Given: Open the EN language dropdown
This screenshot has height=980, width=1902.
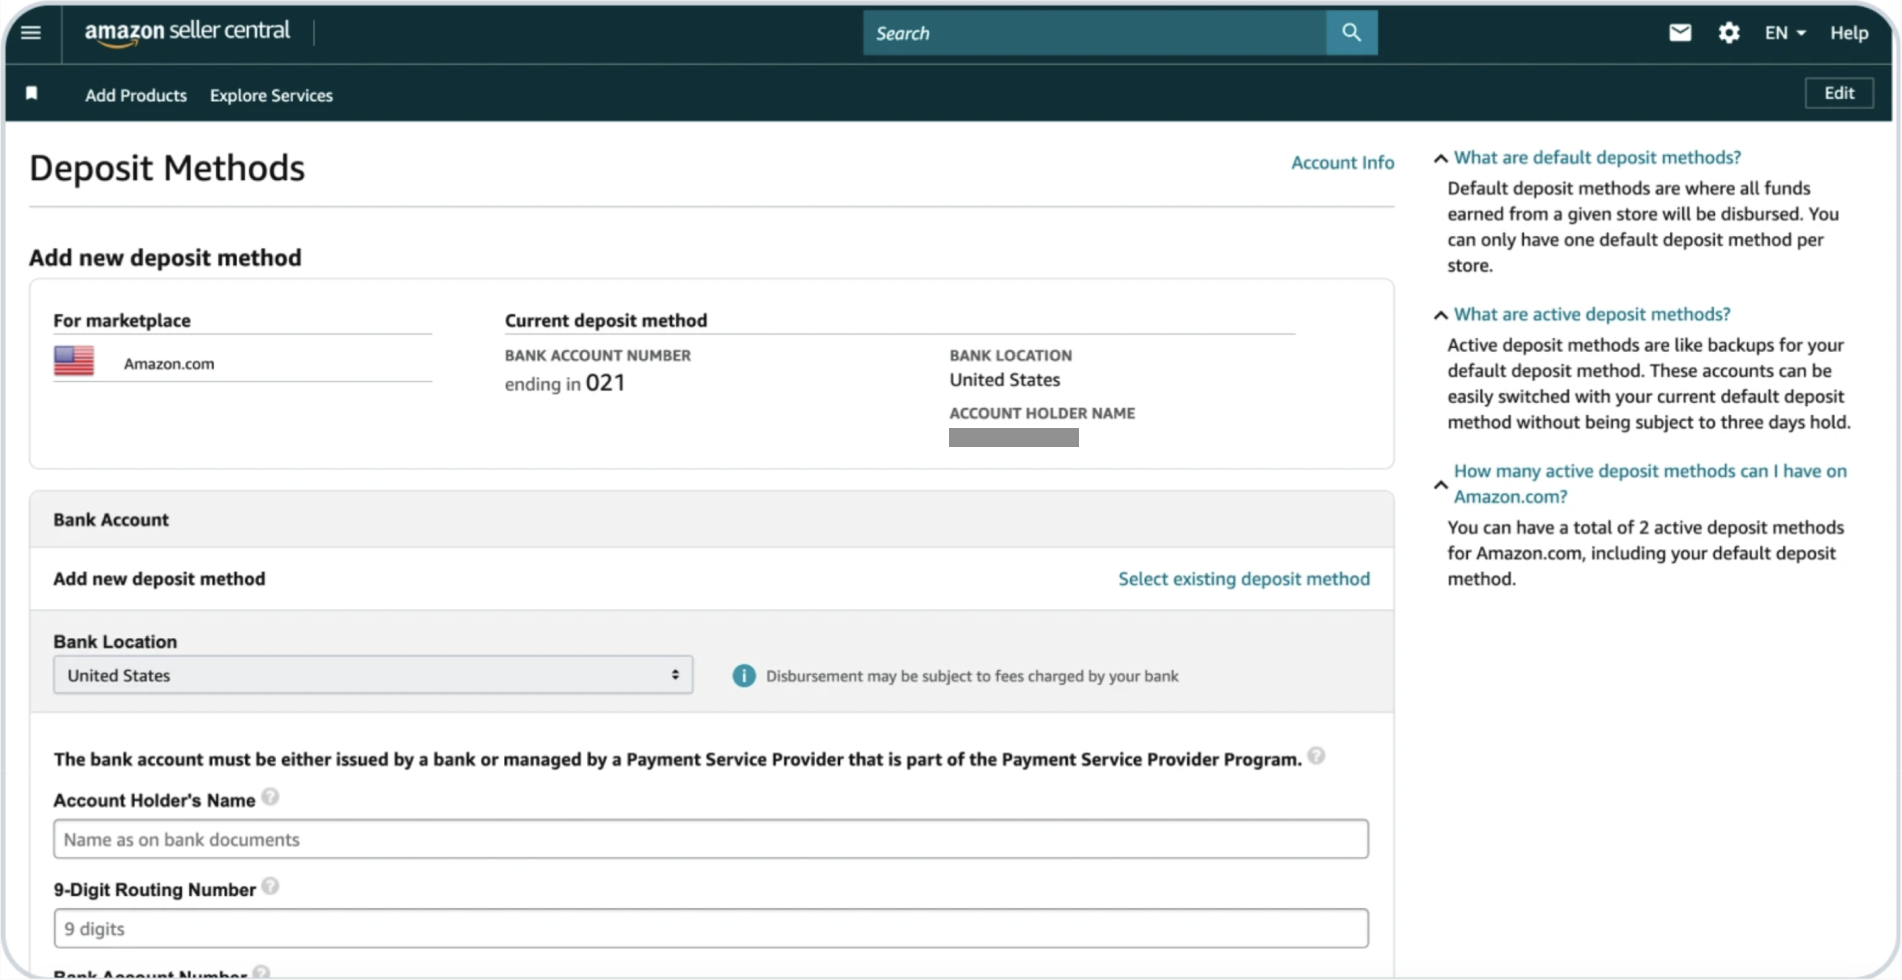Looking at the screenshot, I should click(x=1785, y=33).
